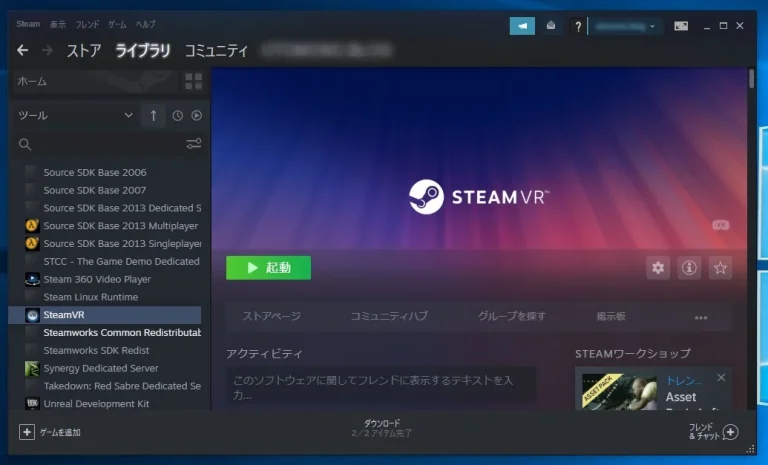Click the sort order up arrow button
The width and height of the screenshot is (768, 465).
(153, 116)
